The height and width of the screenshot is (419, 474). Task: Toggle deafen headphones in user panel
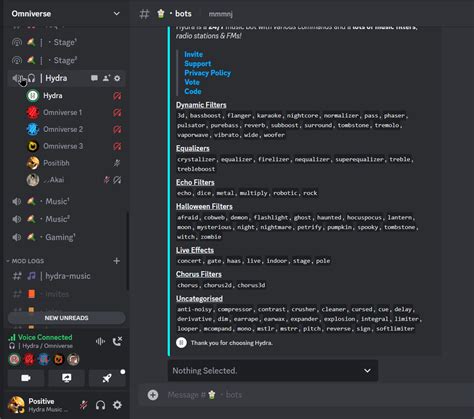100,405
